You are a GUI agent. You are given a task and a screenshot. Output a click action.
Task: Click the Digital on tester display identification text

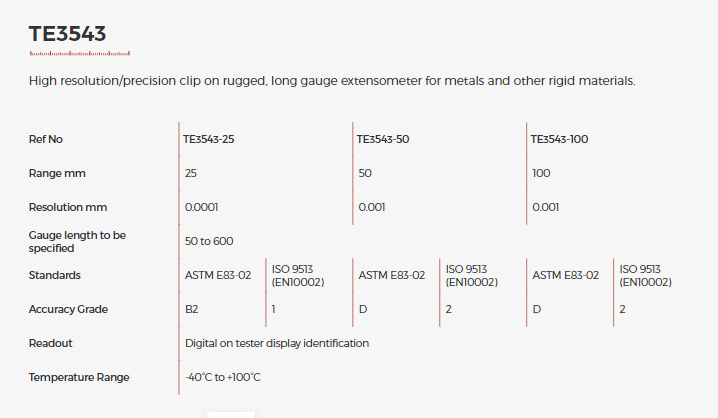[x=277, y=343]
